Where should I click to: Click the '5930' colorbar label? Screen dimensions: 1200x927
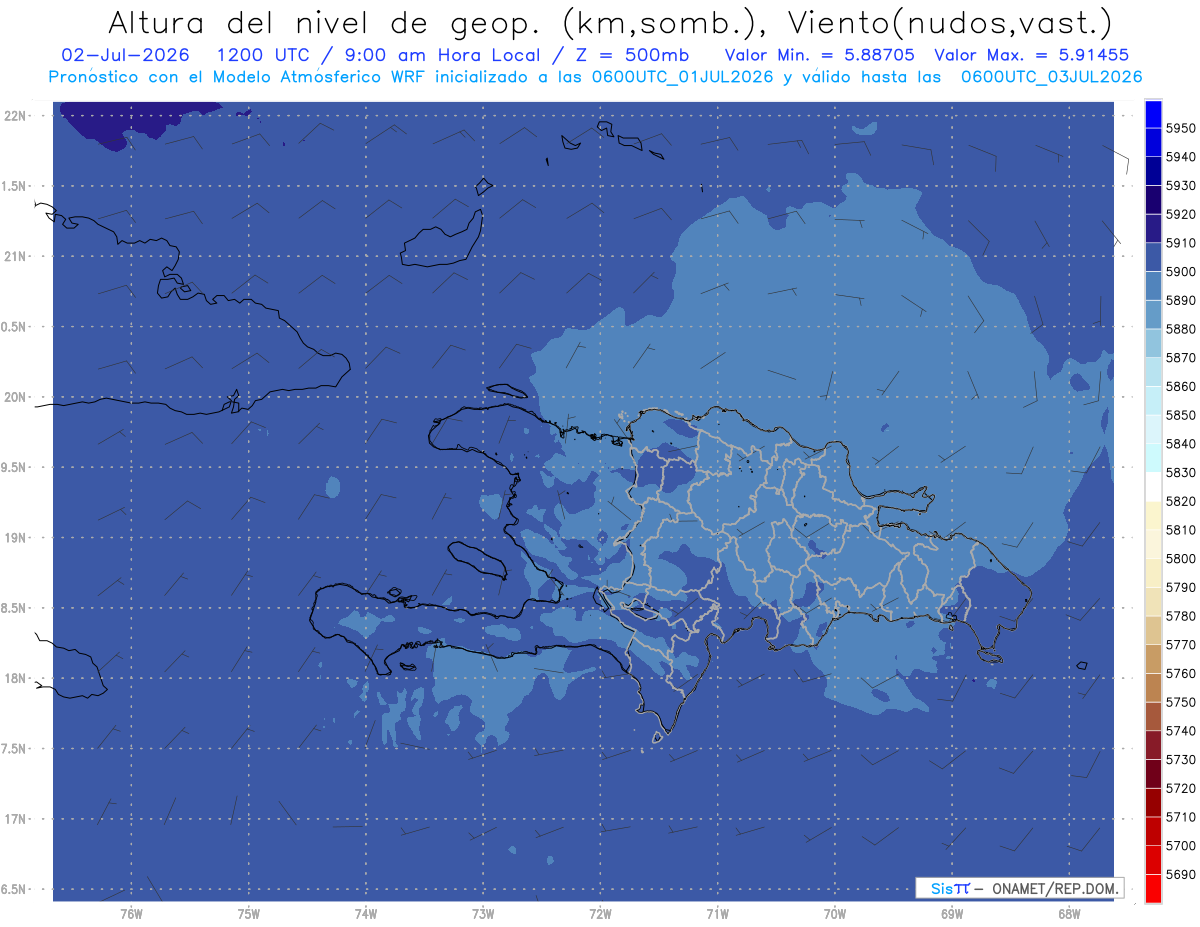1181,186
